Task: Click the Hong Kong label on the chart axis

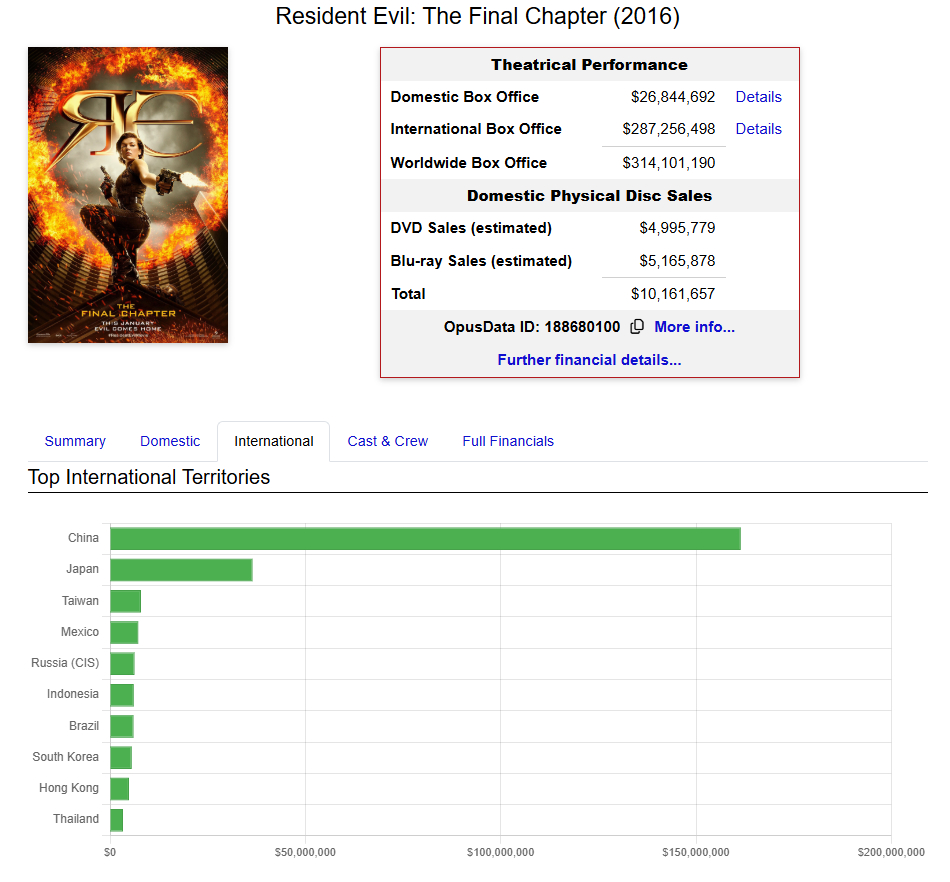Action: (68, 788)
